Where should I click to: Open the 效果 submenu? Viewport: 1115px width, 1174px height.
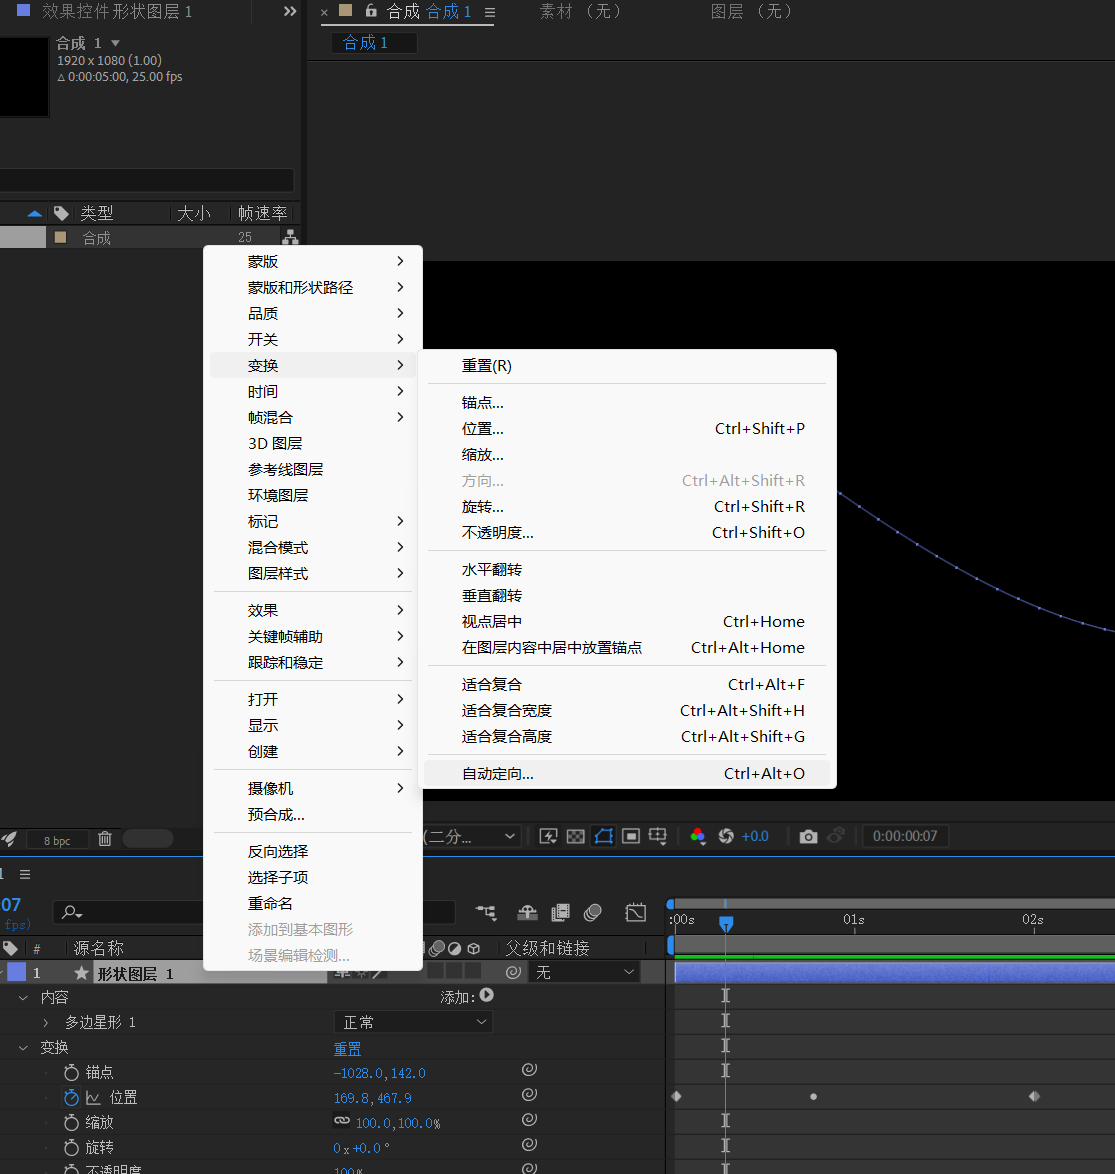tap(312, 610)
